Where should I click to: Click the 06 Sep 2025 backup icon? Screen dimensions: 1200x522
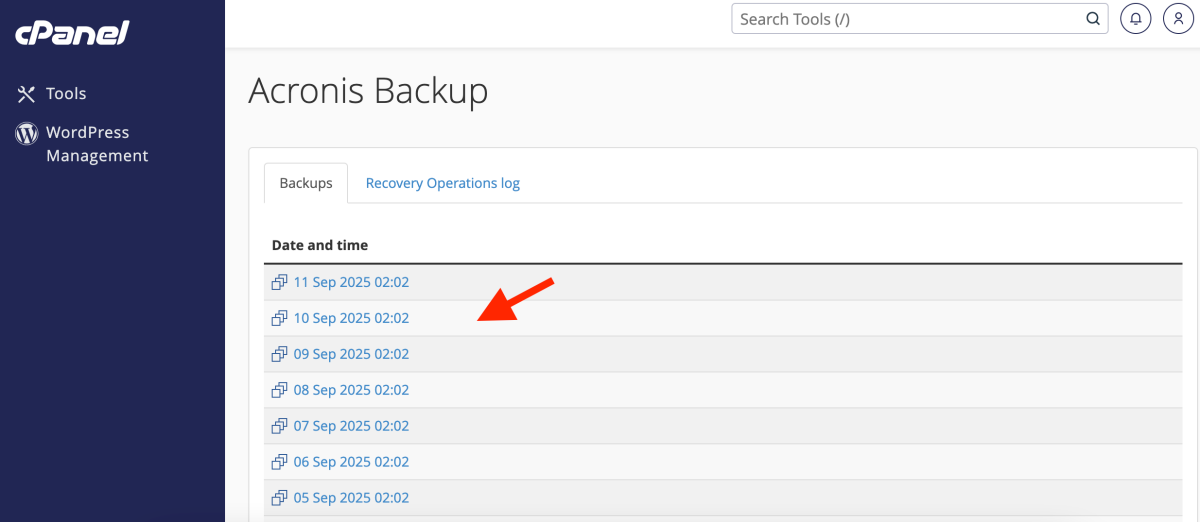click(x=280, y=462)
